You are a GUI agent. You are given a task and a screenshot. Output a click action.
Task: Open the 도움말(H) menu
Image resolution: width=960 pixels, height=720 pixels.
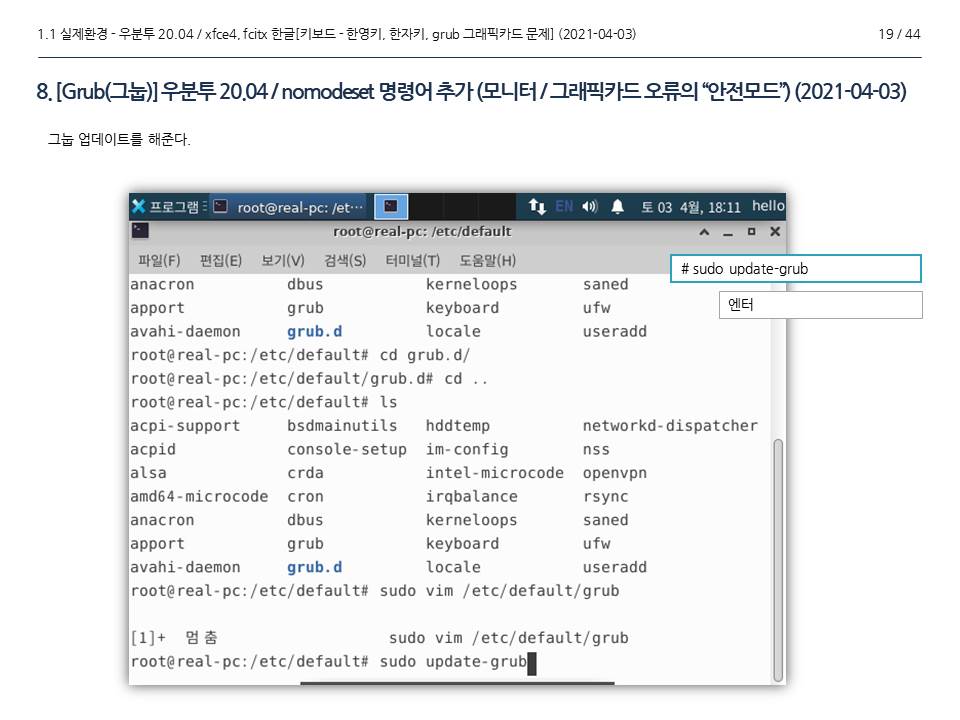[x=488, y=260]
